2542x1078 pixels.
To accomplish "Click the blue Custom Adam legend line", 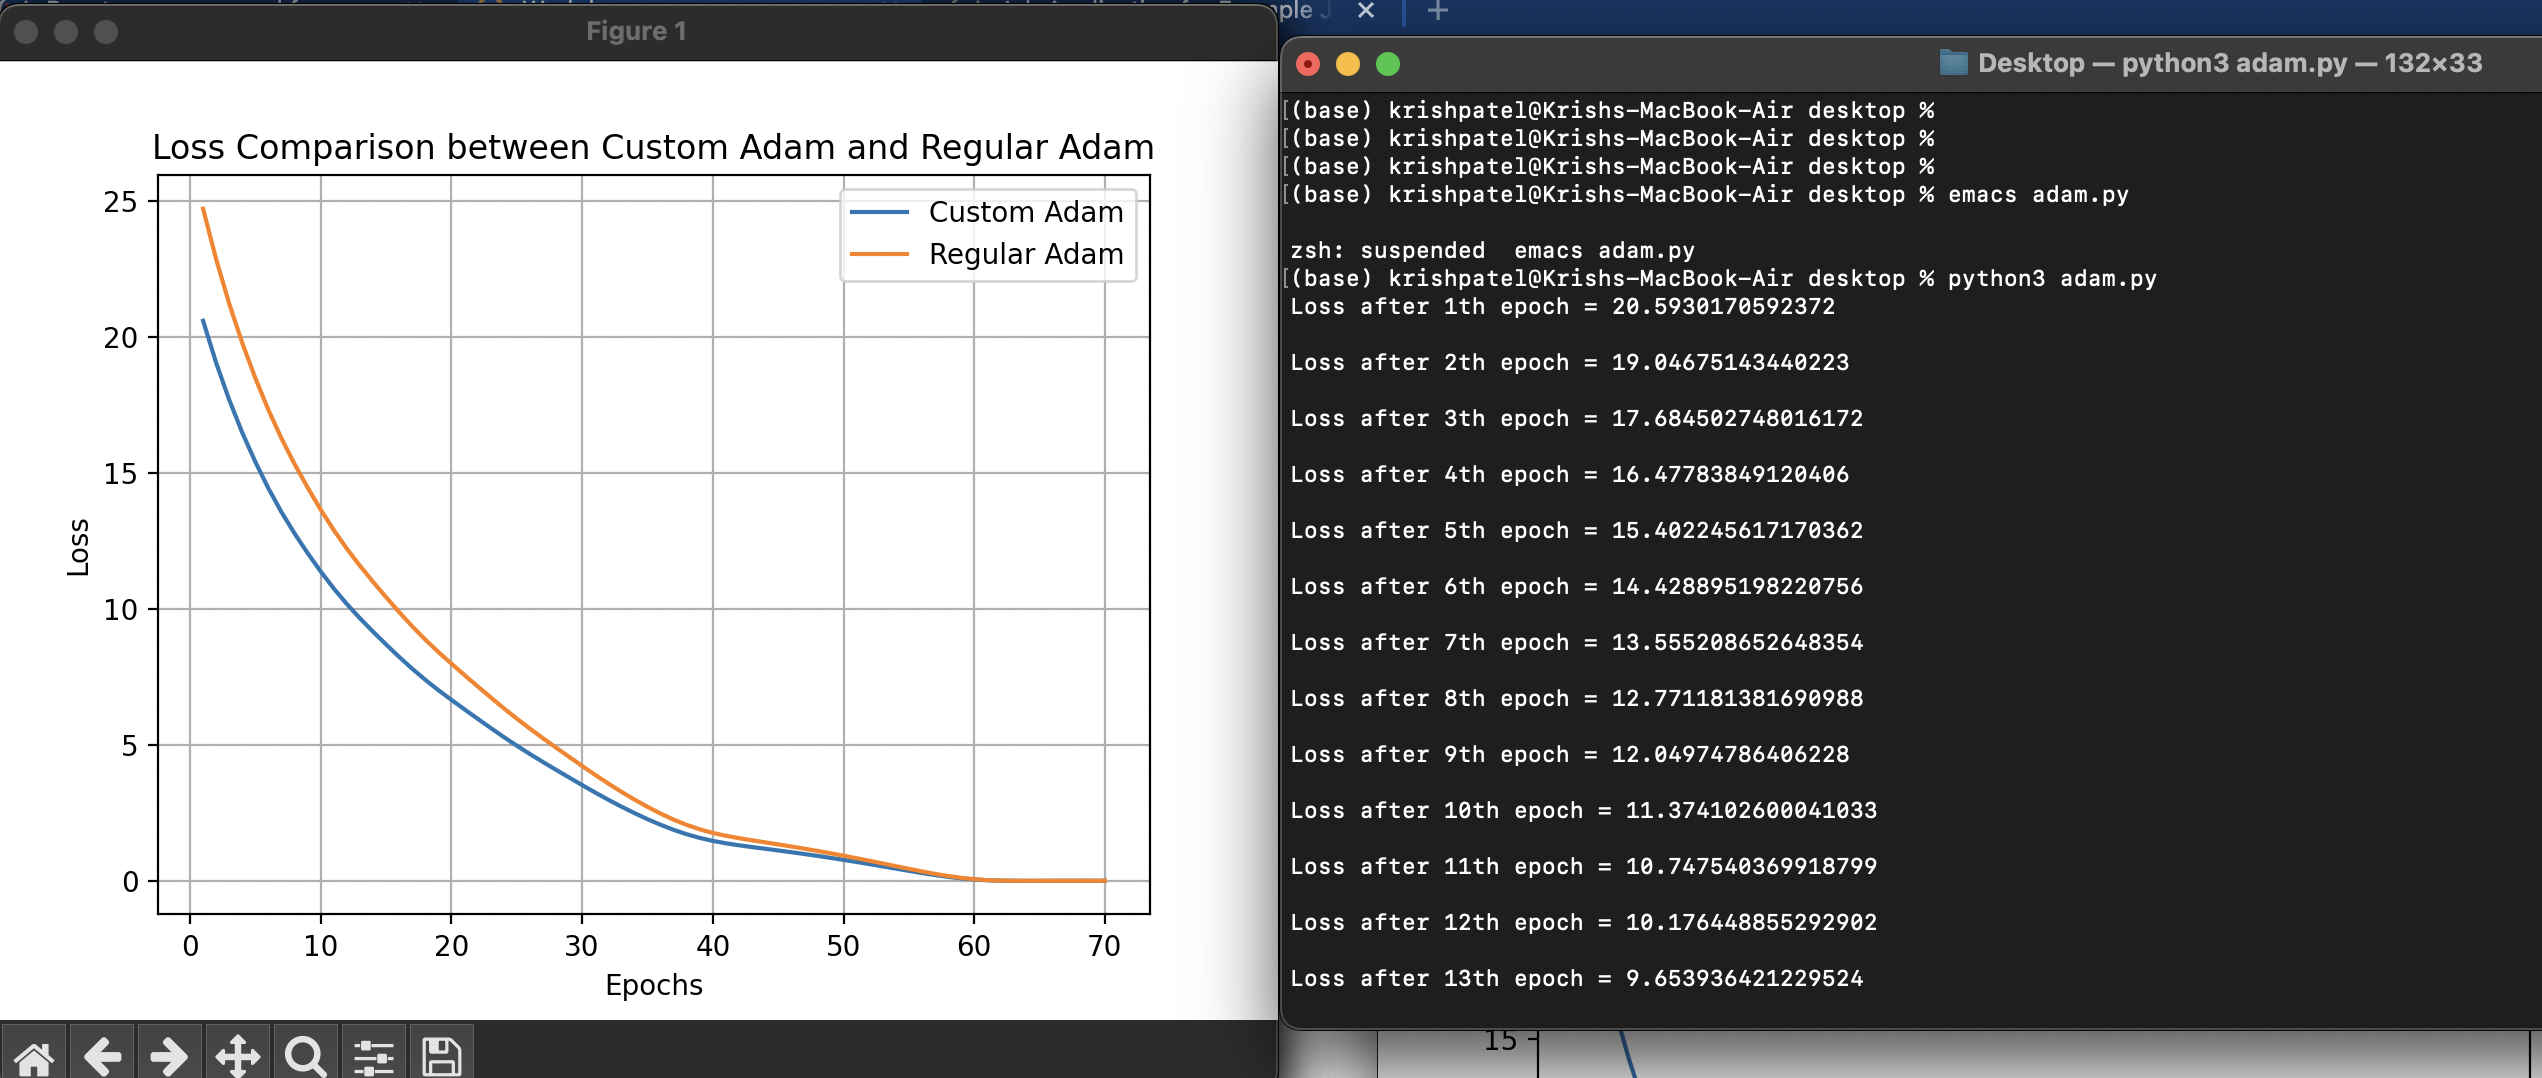I will (879, 212).
